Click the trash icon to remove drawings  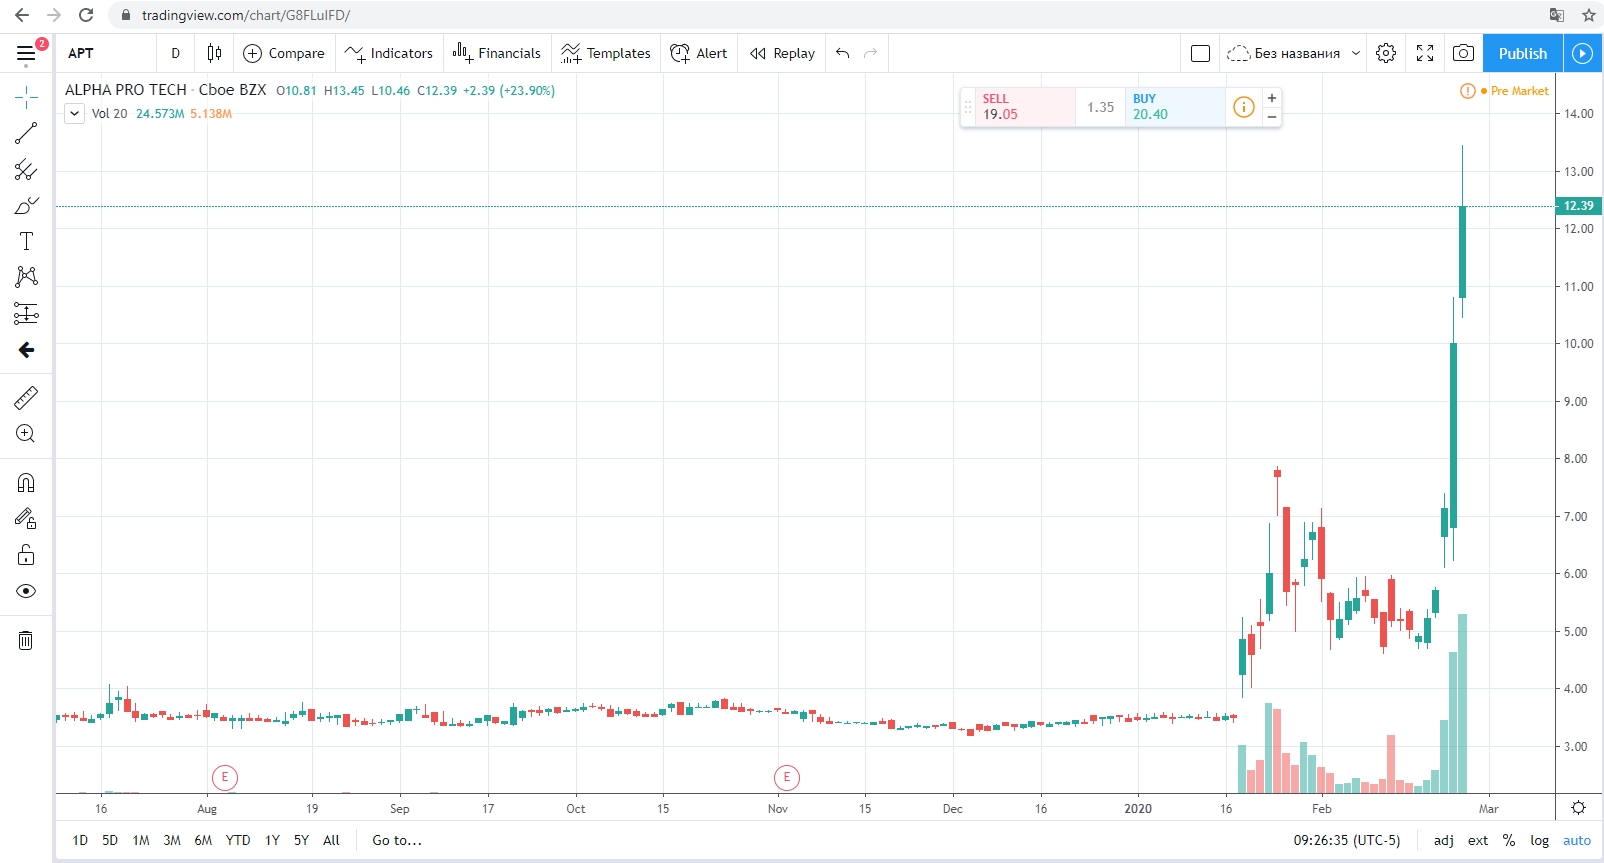[26, 640]
